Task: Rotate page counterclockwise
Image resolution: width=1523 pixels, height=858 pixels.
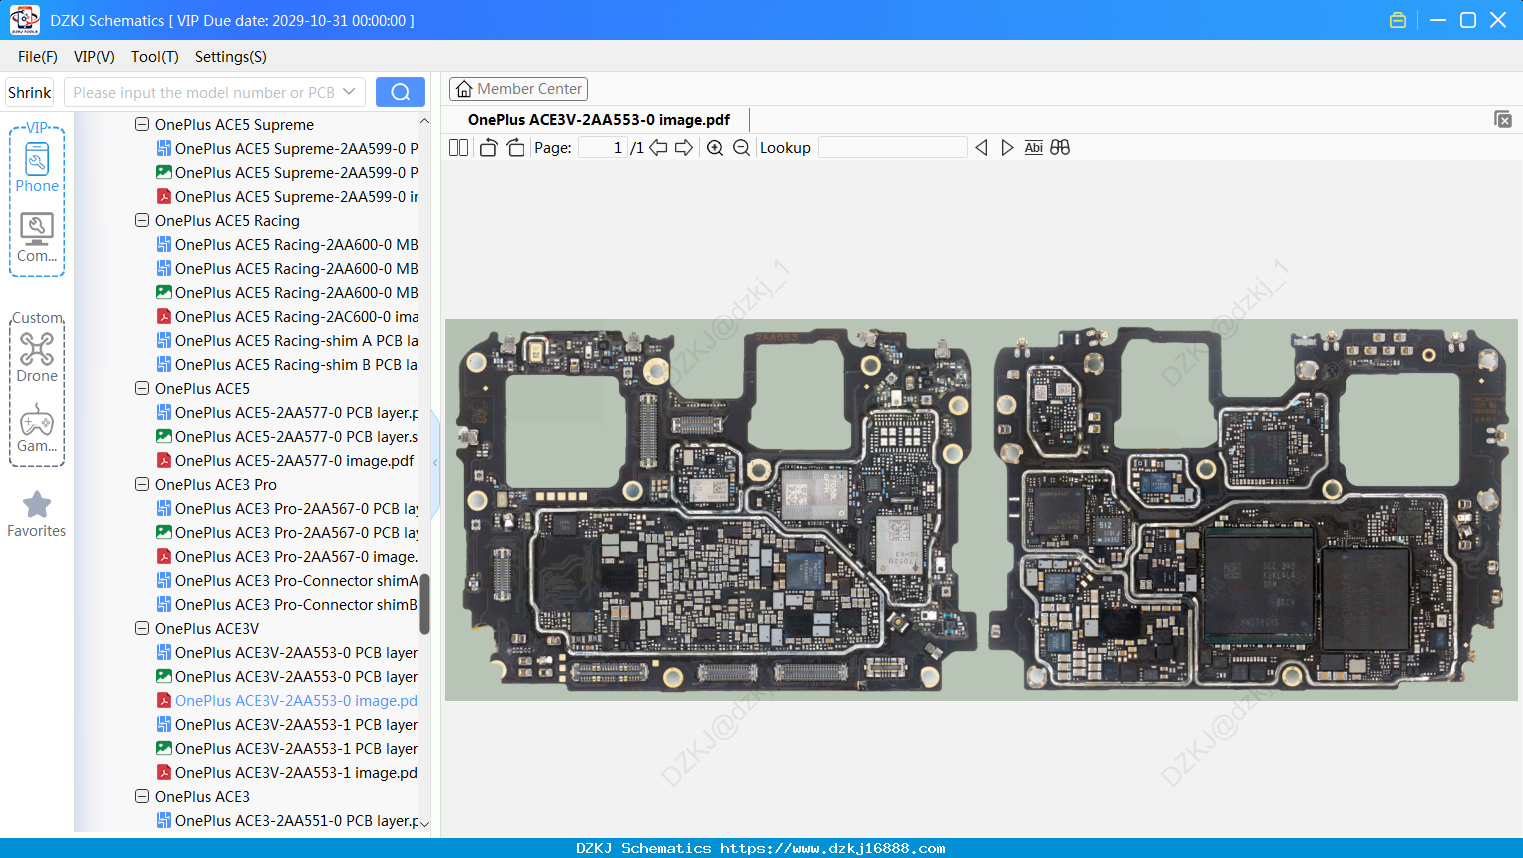Action: (x=488, y=147)
